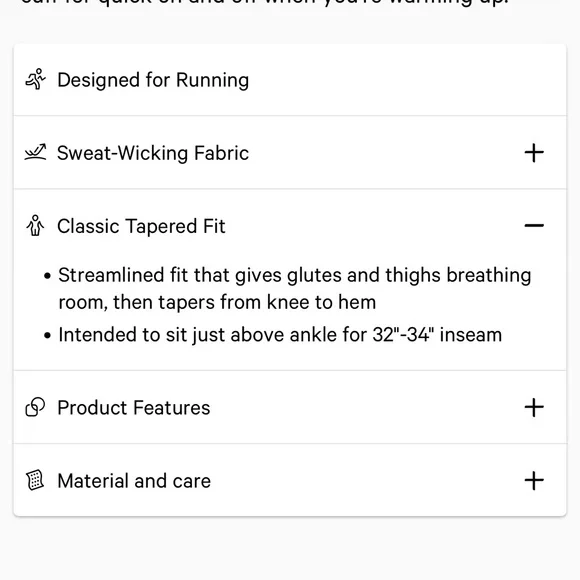Viewport: 580px width, 580px height.
Task: Click the Material and care heading text
Action: [x=134, y=481]
